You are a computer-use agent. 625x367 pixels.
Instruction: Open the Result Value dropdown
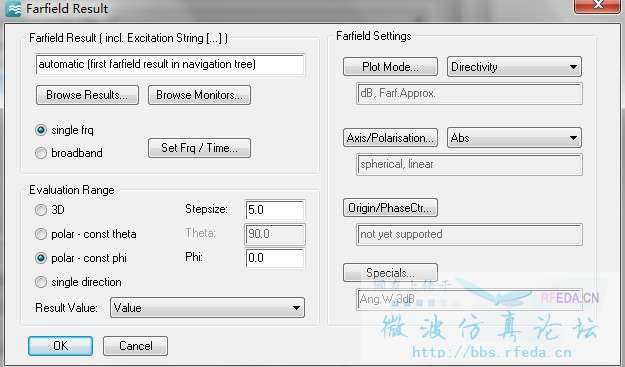pos(207,308)
